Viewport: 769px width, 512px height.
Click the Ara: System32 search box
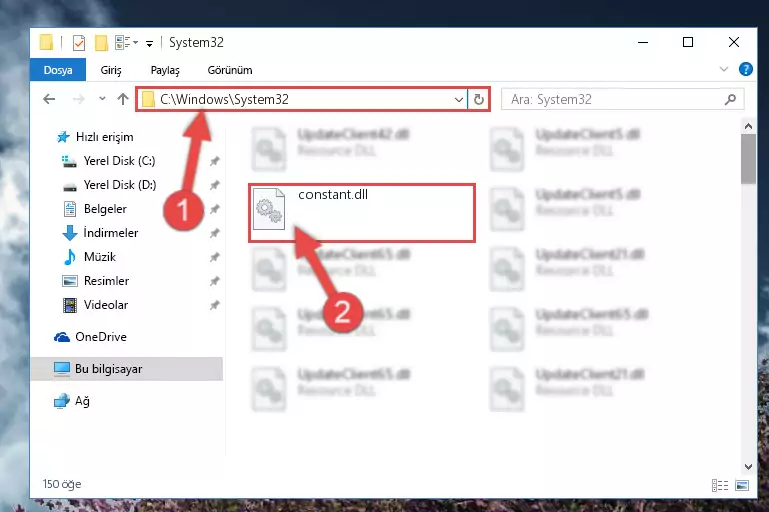[622, 100]
